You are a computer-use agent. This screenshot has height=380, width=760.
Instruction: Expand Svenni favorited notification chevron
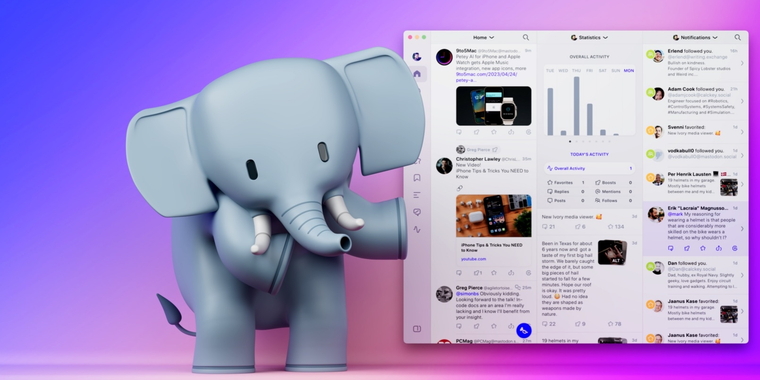coord(742,132)
